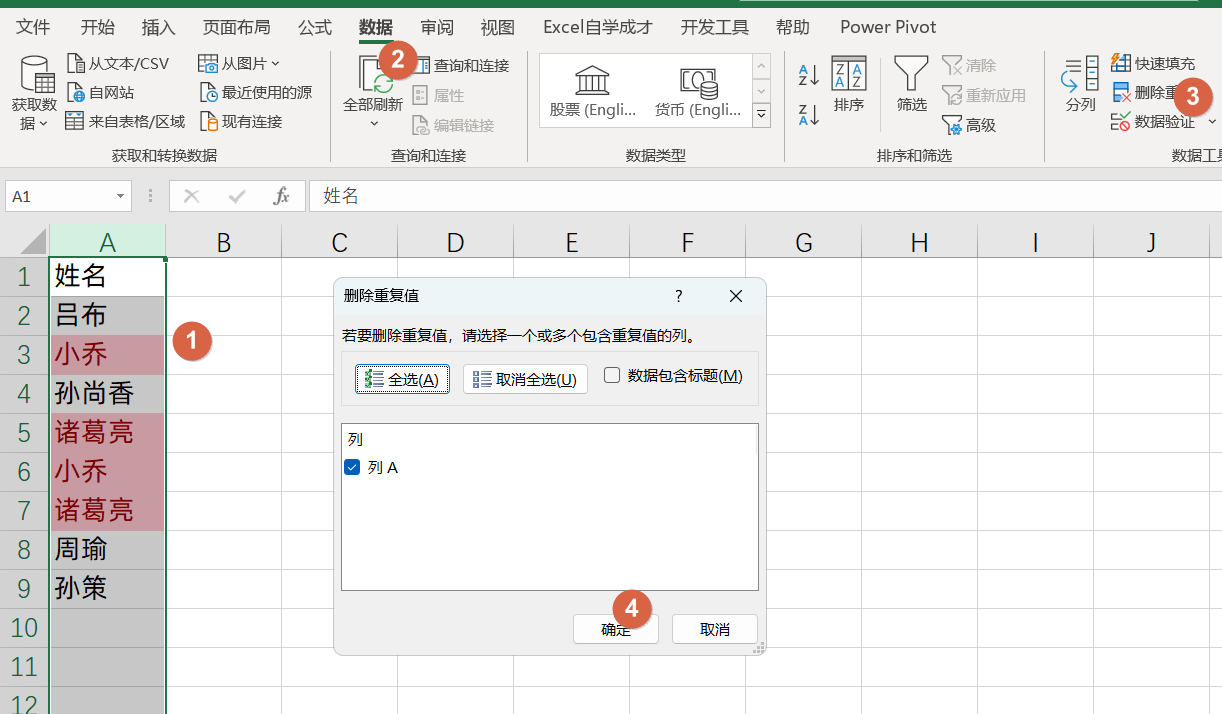Image resolution: width=1222 pixels, height=714 pixels.
Task: Tick 数据包含标题(M) checkbox
Action: point(612,376)
